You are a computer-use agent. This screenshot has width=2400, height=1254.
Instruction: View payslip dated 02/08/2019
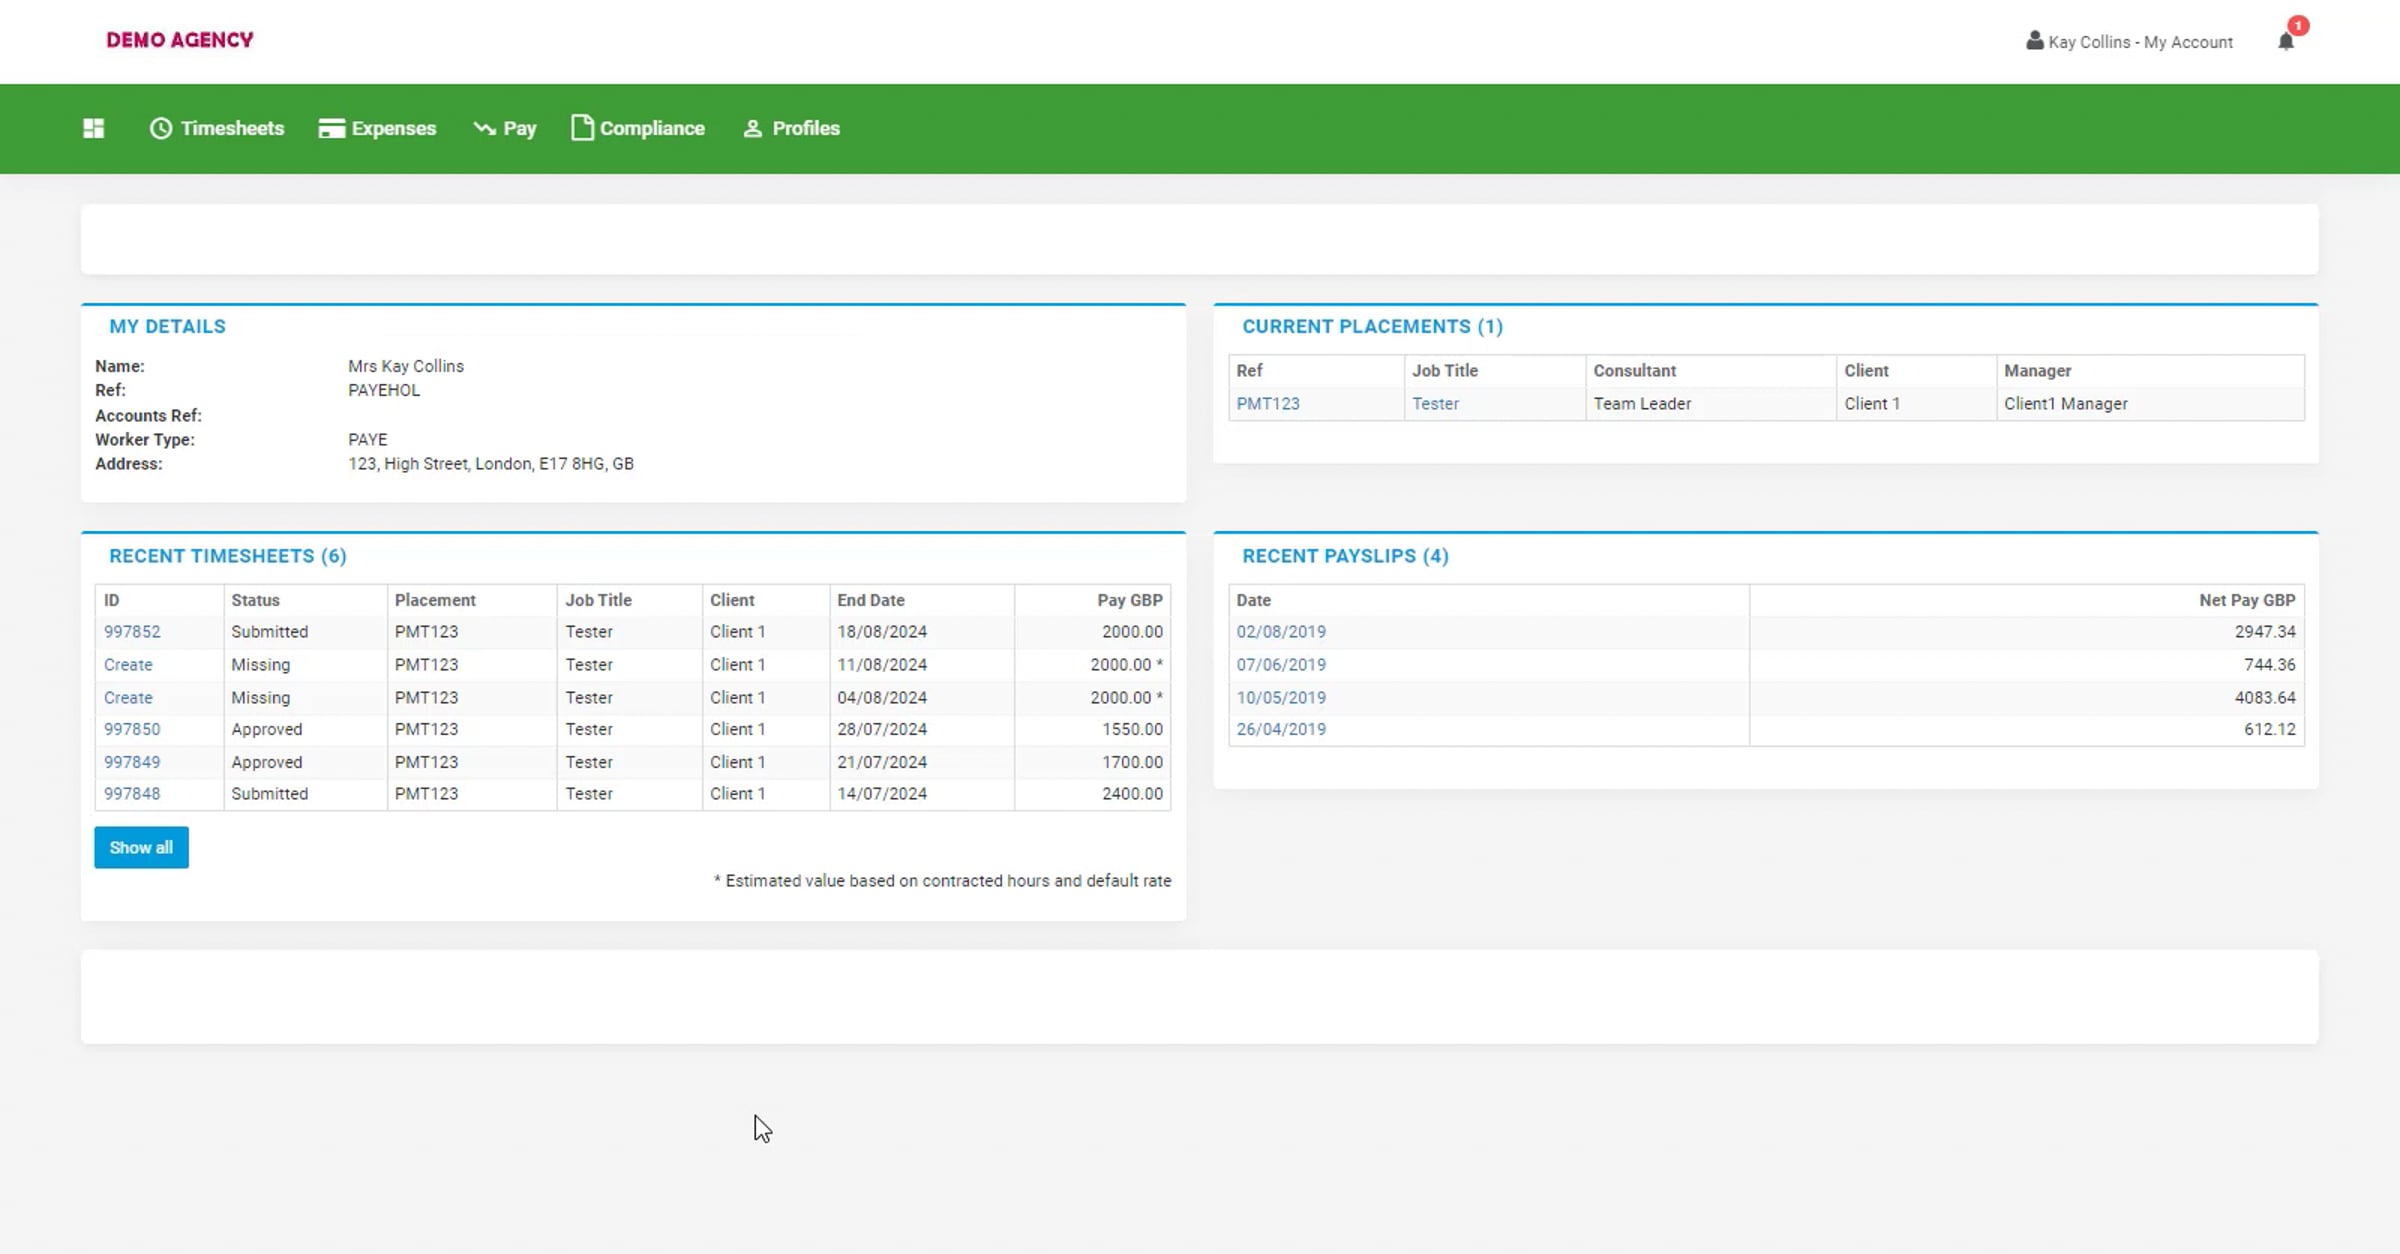pyautogui.click(x=1280, y=631)
